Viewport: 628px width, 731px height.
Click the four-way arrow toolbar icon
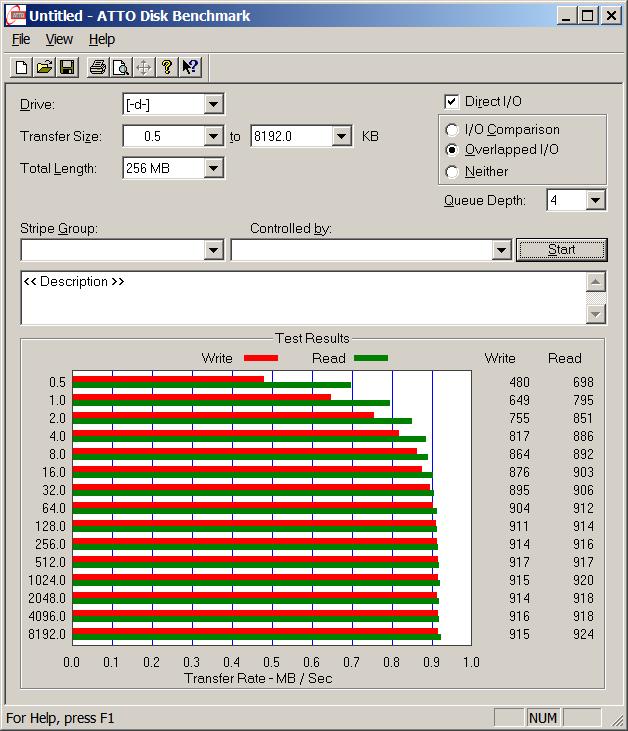[144, 67]
